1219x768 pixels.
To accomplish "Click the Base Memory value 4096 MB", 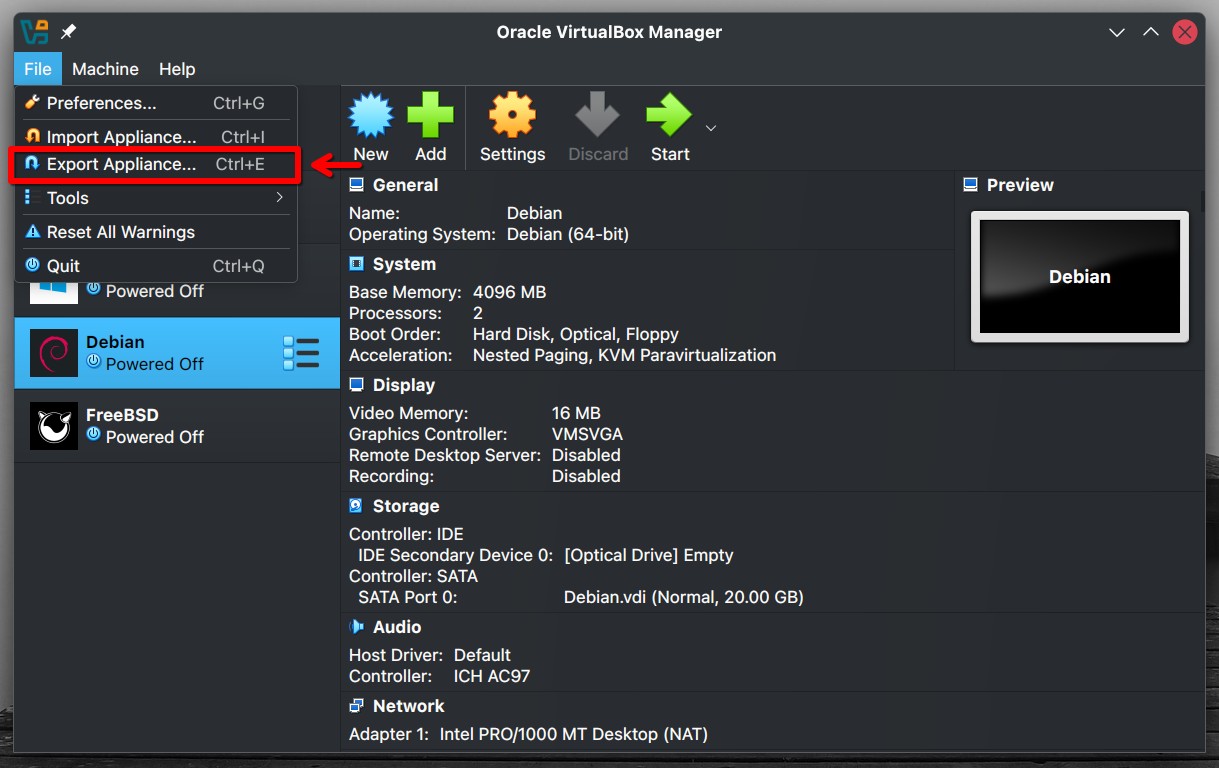I will (509, 293).
